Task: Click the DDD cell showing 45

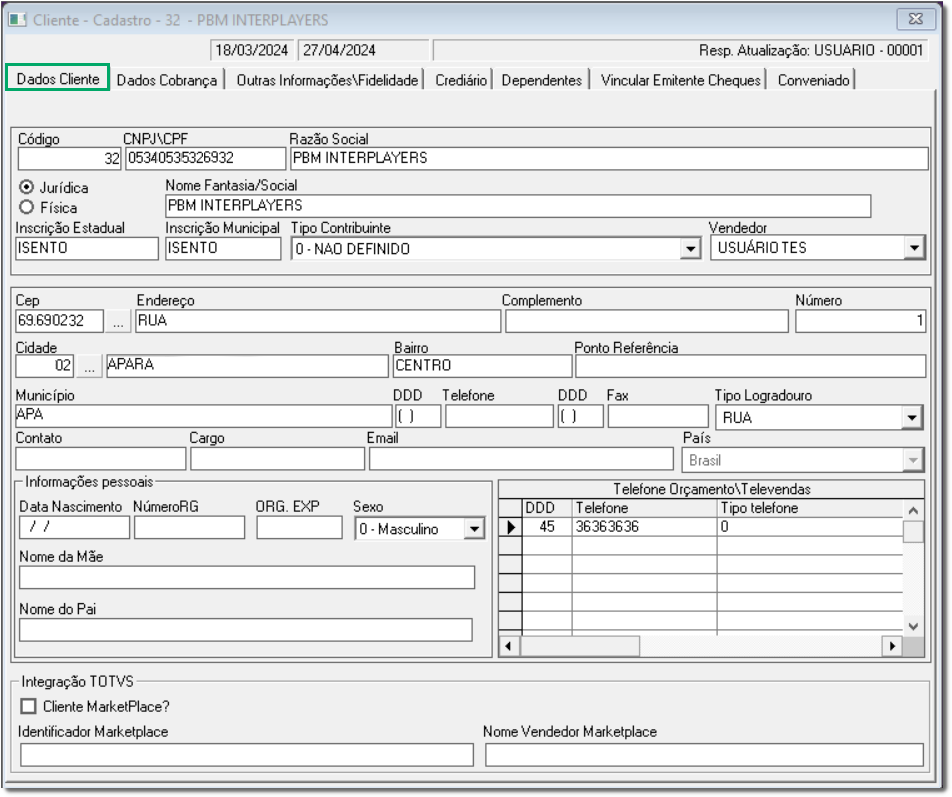Action: [x=547, y=527]
